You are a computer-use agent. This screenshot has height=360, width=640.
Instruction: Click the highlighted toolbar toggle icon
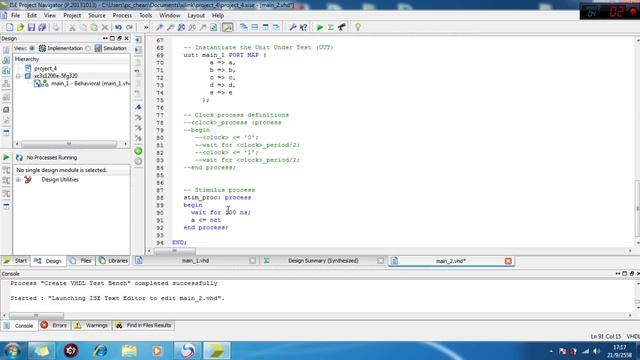(227, 27)
